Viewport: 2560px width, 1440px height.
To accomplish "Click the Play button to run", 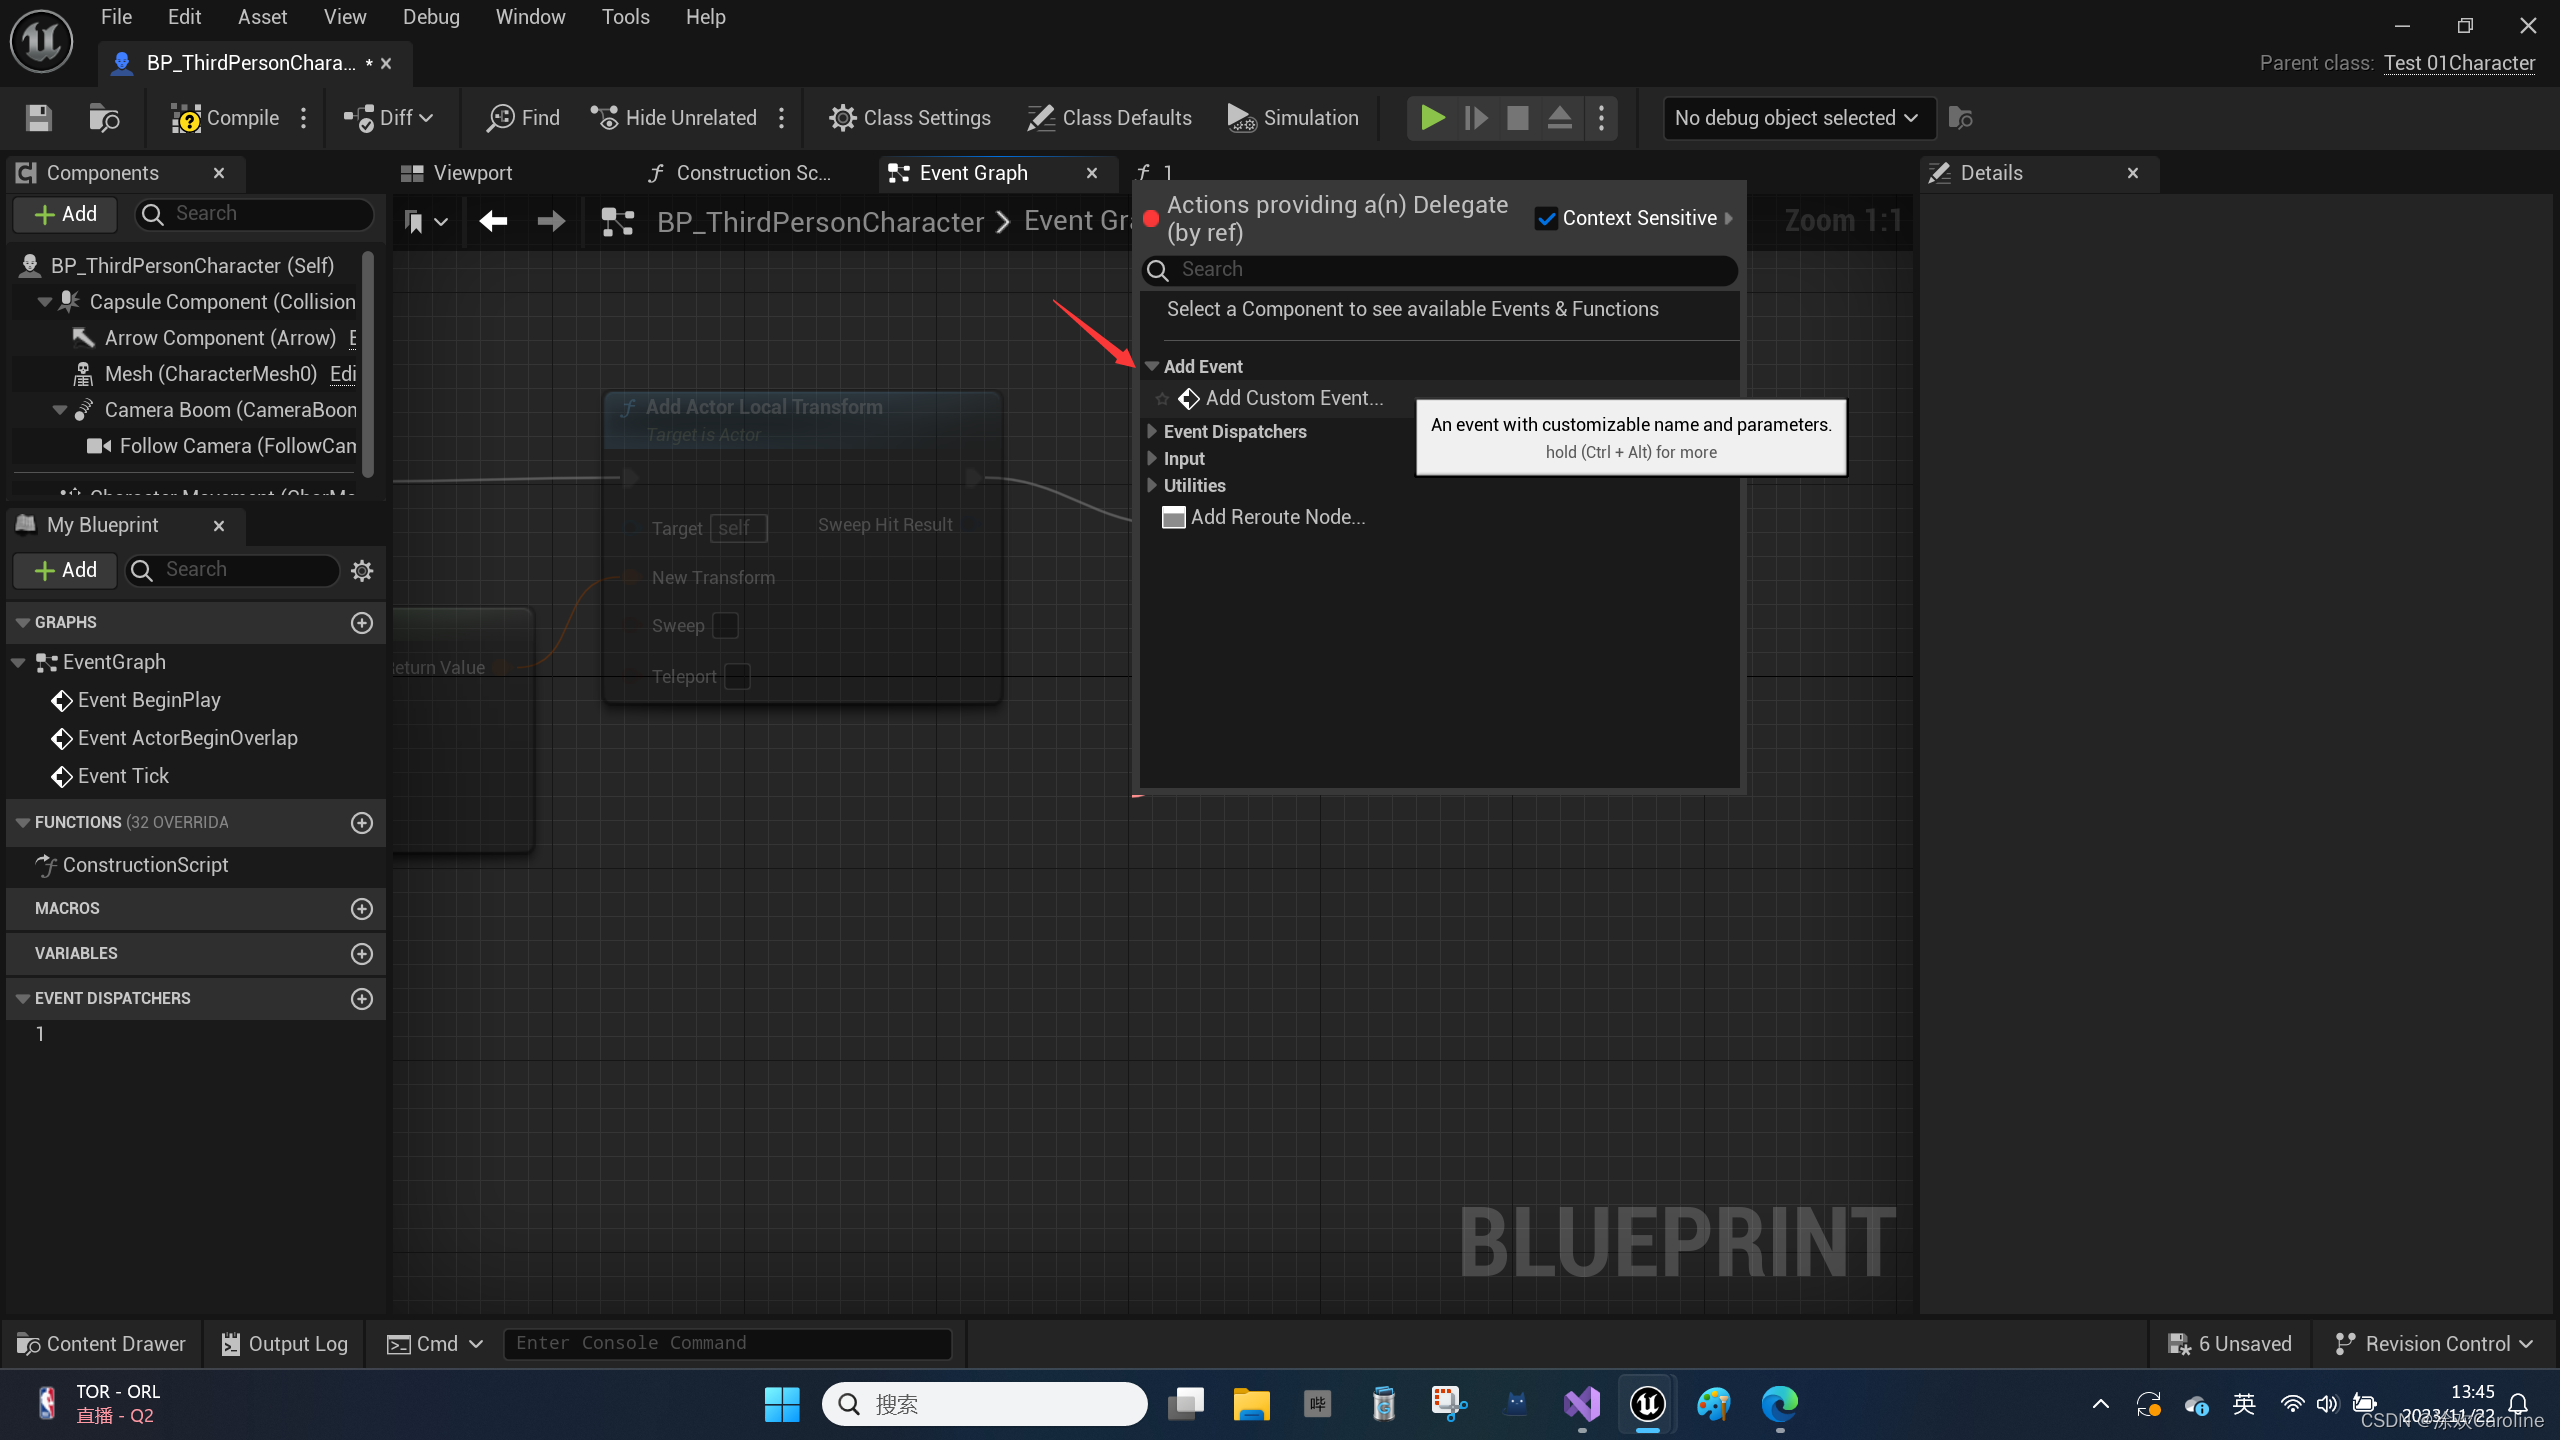I will 1433,118.
